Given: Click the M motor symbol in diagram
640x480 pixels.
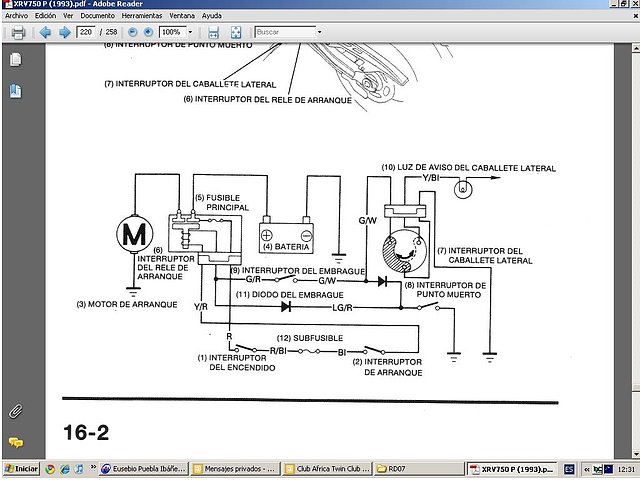Looking at the screenshot, I should tap(135, 234).
